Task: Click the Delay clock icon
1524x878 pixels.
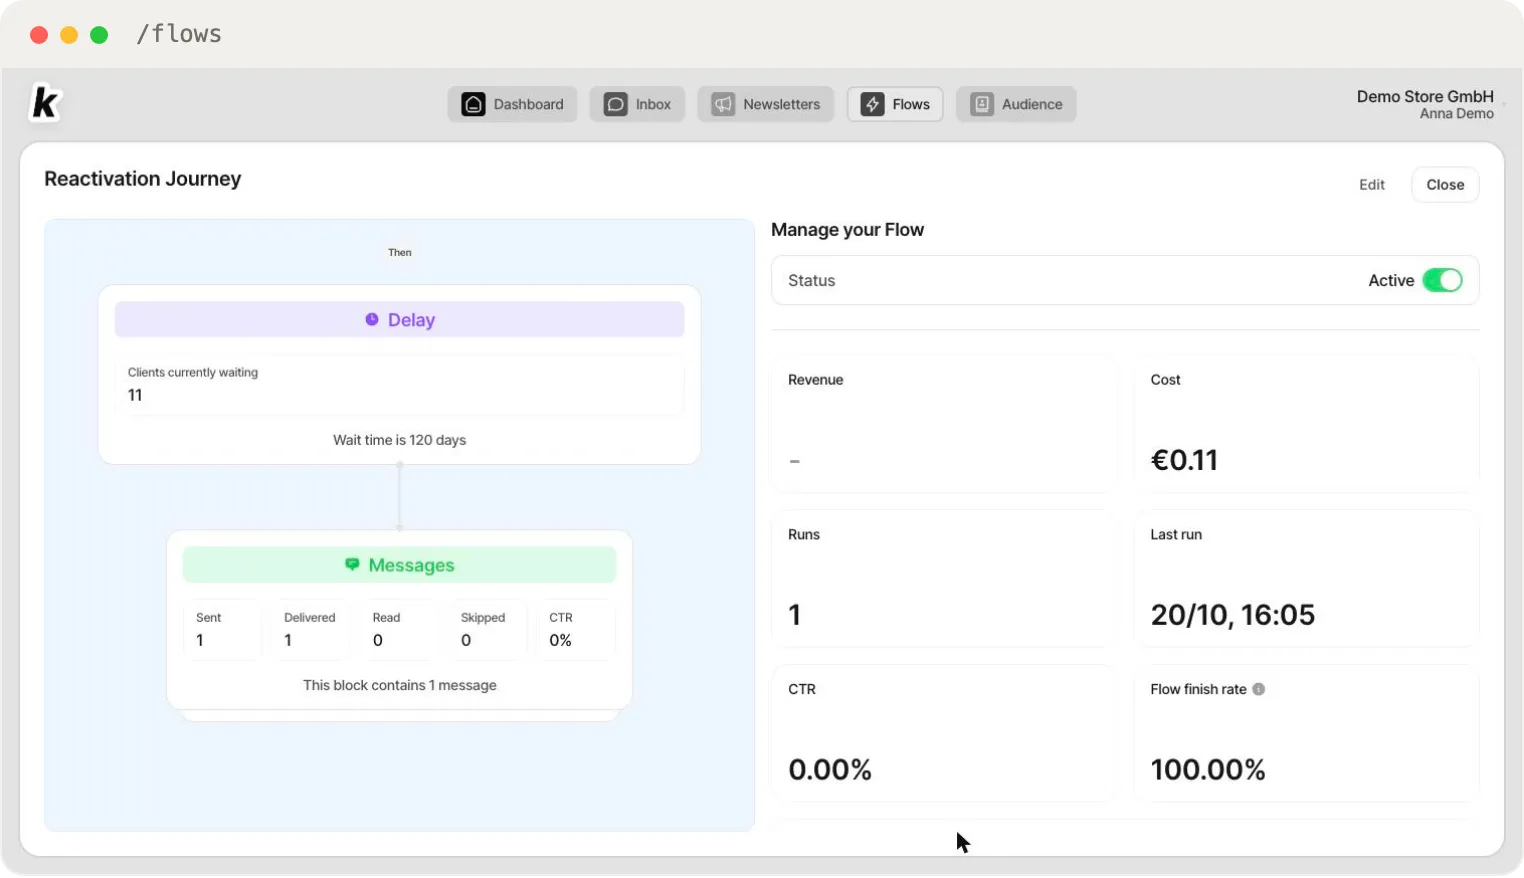Action: tap(372, 319)
